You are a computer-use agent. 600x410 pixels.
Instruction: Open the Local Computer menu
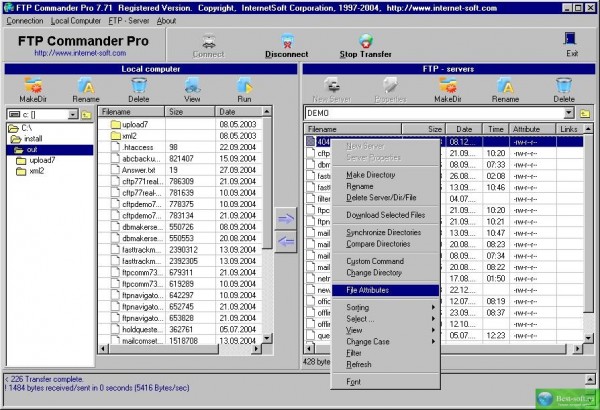[76, 21]
